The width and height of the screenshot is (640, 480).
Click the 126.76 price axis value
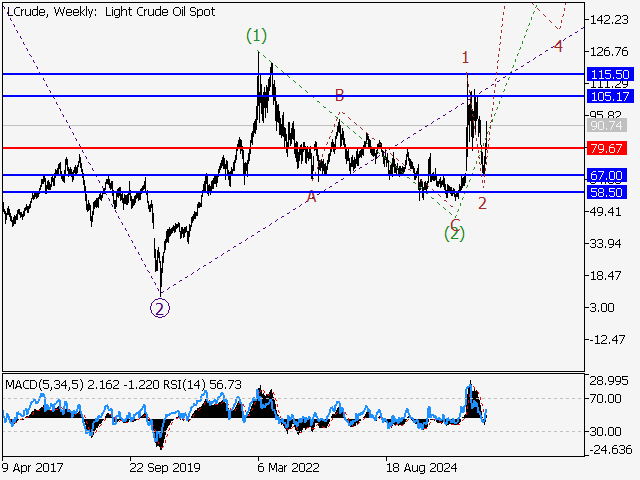[609, 52]
